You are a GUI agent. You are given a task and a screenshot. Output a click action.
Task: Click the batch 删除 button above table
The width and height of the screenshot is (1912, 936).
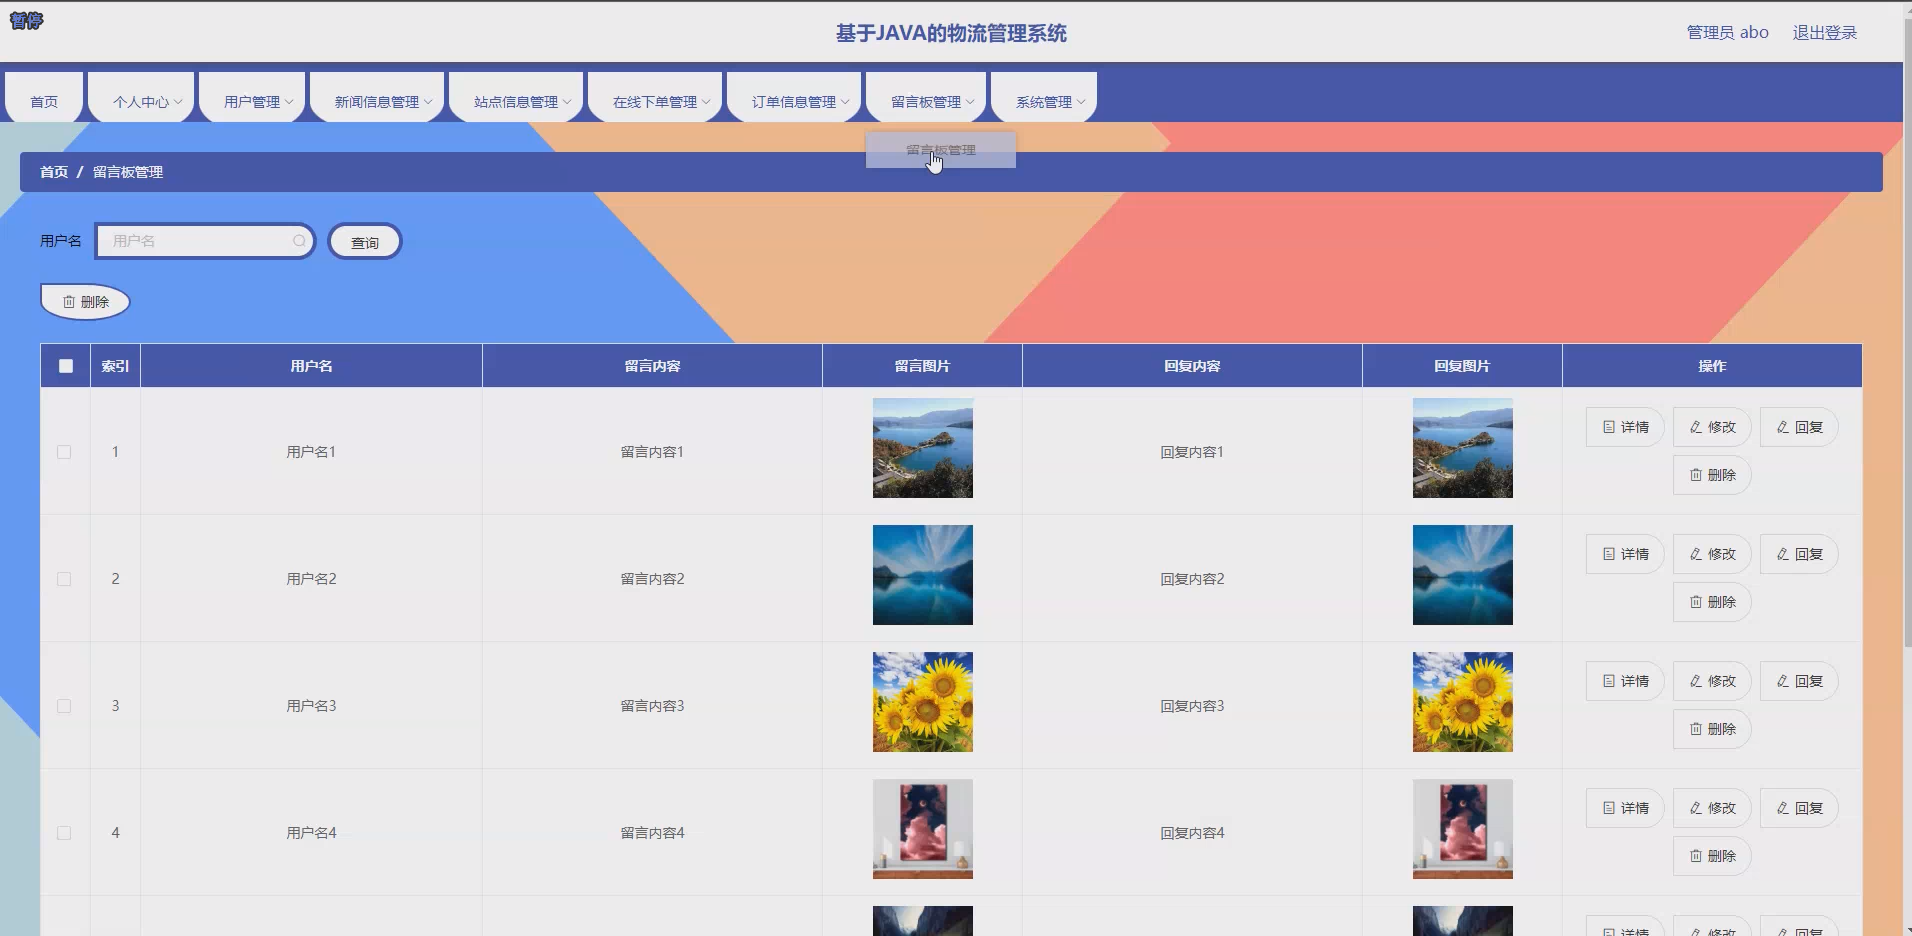click(85, 302)
